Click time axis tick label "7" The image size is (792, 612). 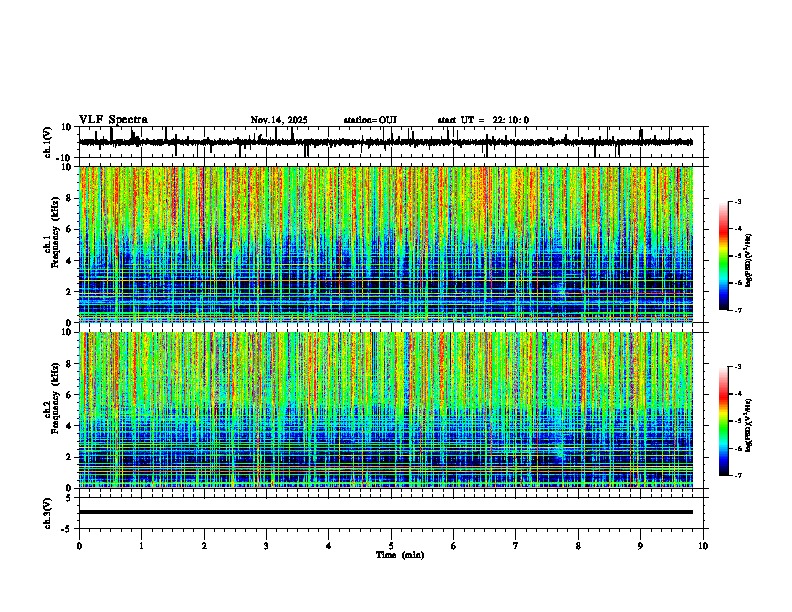coord(516,546)
